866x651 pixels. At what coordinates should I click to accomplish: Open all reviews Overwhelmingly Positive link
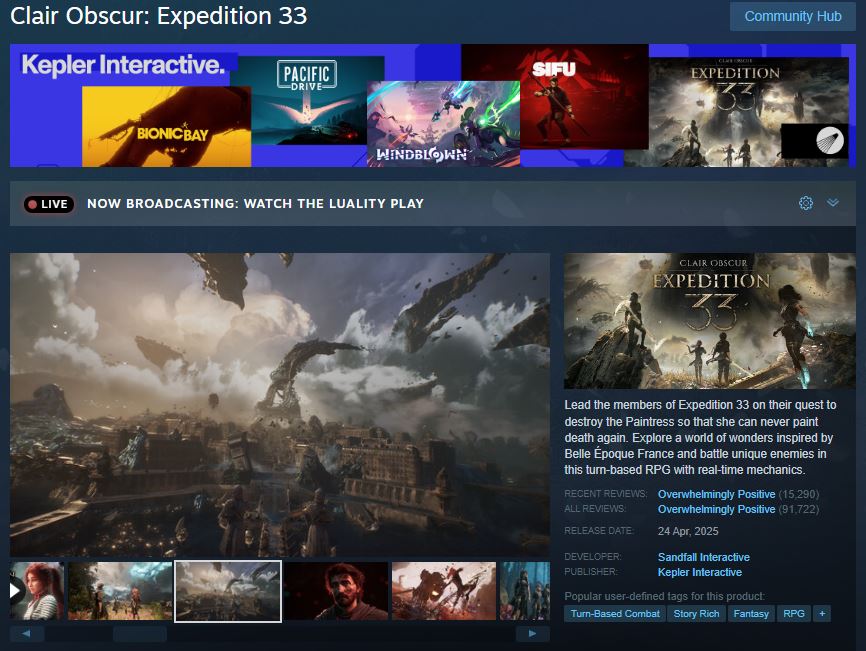pyautogui.click(x=716, y=509)
